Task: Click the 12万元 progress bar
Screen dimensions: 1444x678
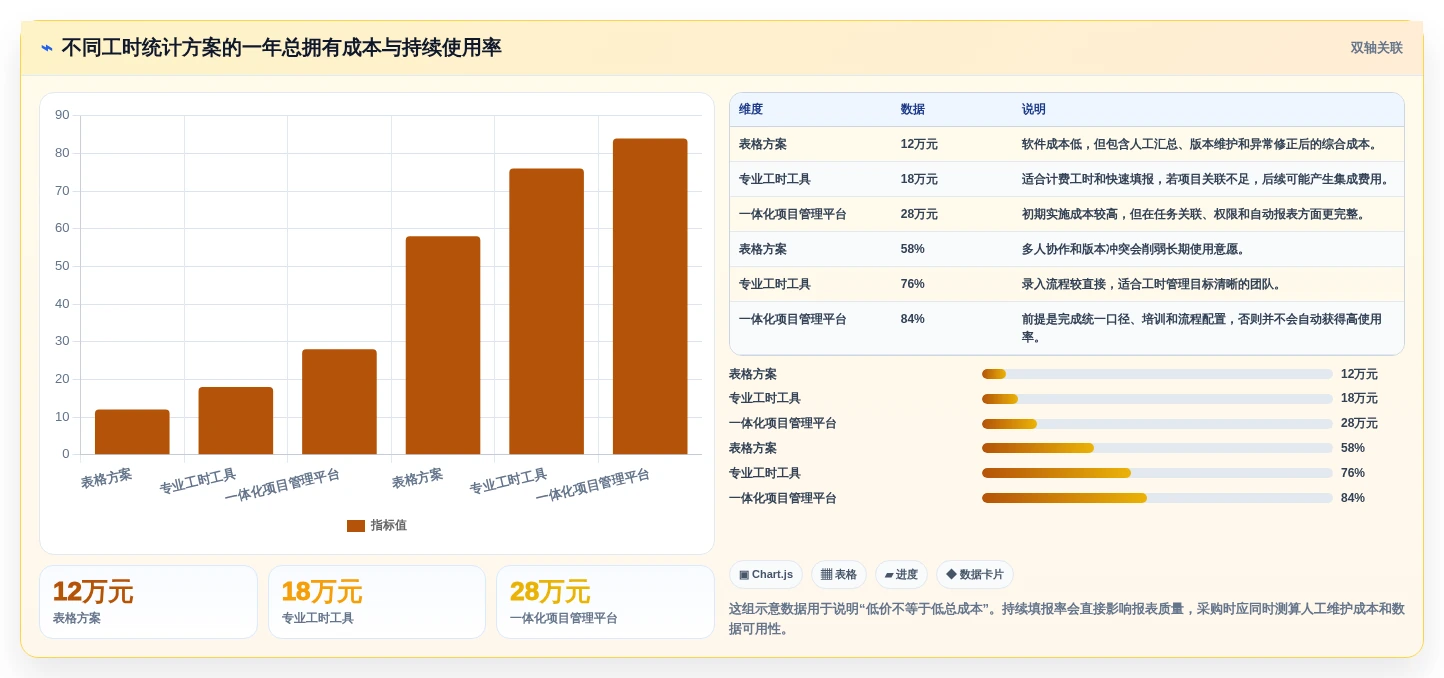Action: 1157,374
